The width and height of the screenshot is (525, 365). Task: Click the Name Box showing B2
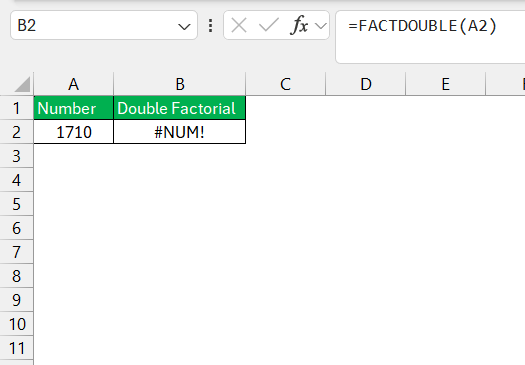(104, 25)
